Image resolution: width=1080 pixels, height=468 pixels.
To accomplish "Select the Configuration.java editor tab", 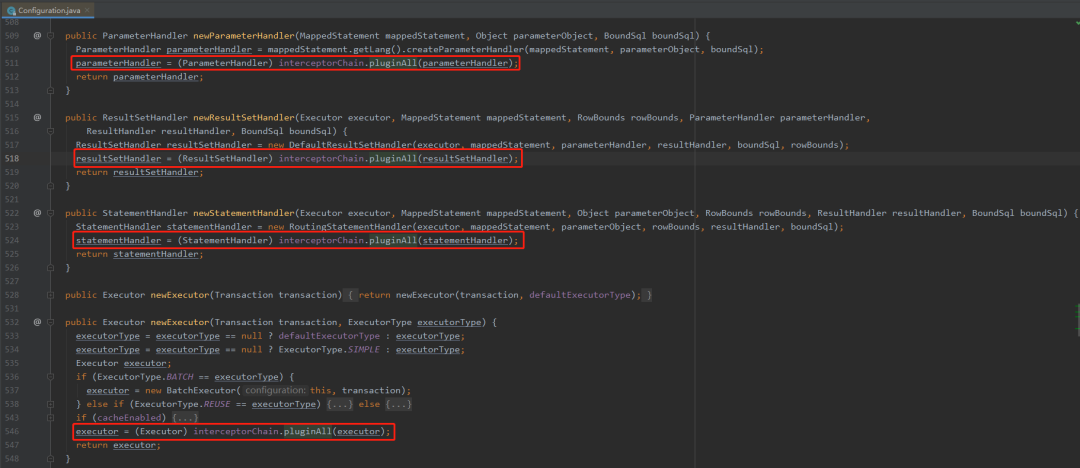I will pos(48,10).
